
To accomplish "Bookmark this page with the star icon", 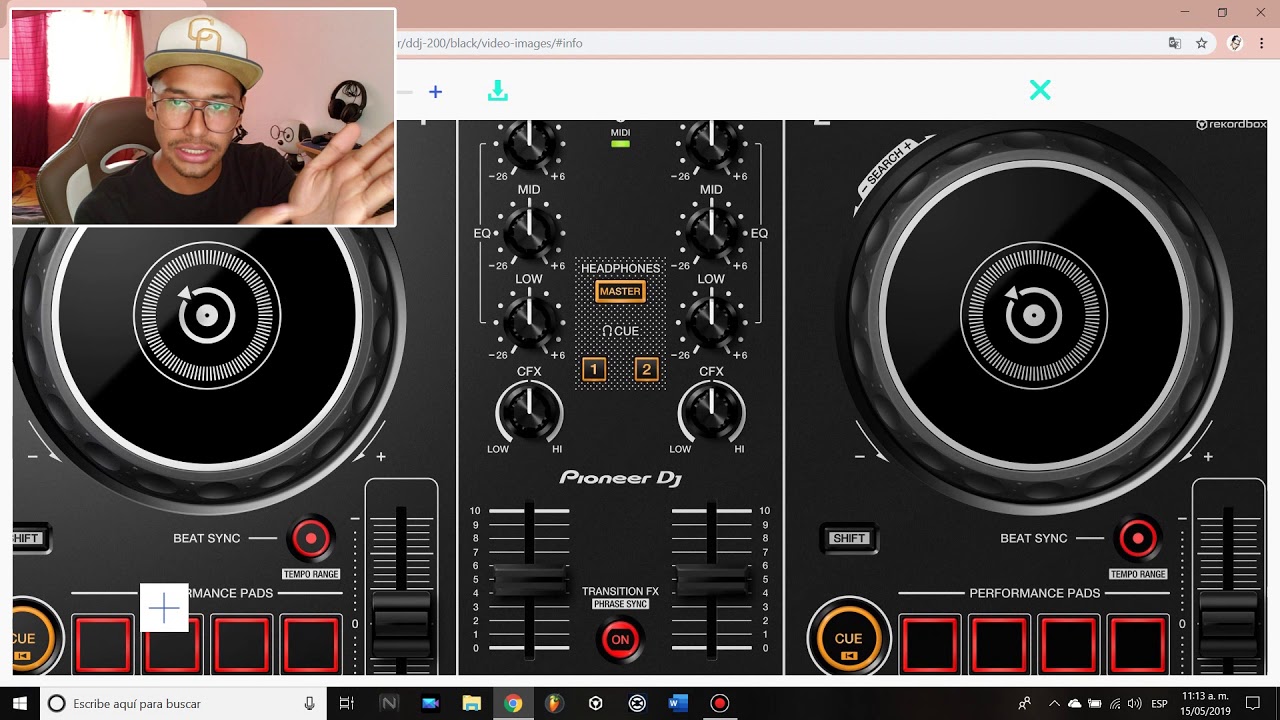I will coord(1202,43).
